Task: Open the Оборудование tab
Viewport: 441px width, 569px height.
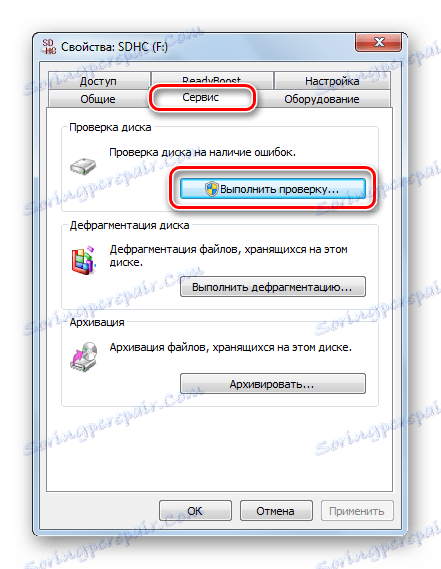Action: [x=322, y=99]
